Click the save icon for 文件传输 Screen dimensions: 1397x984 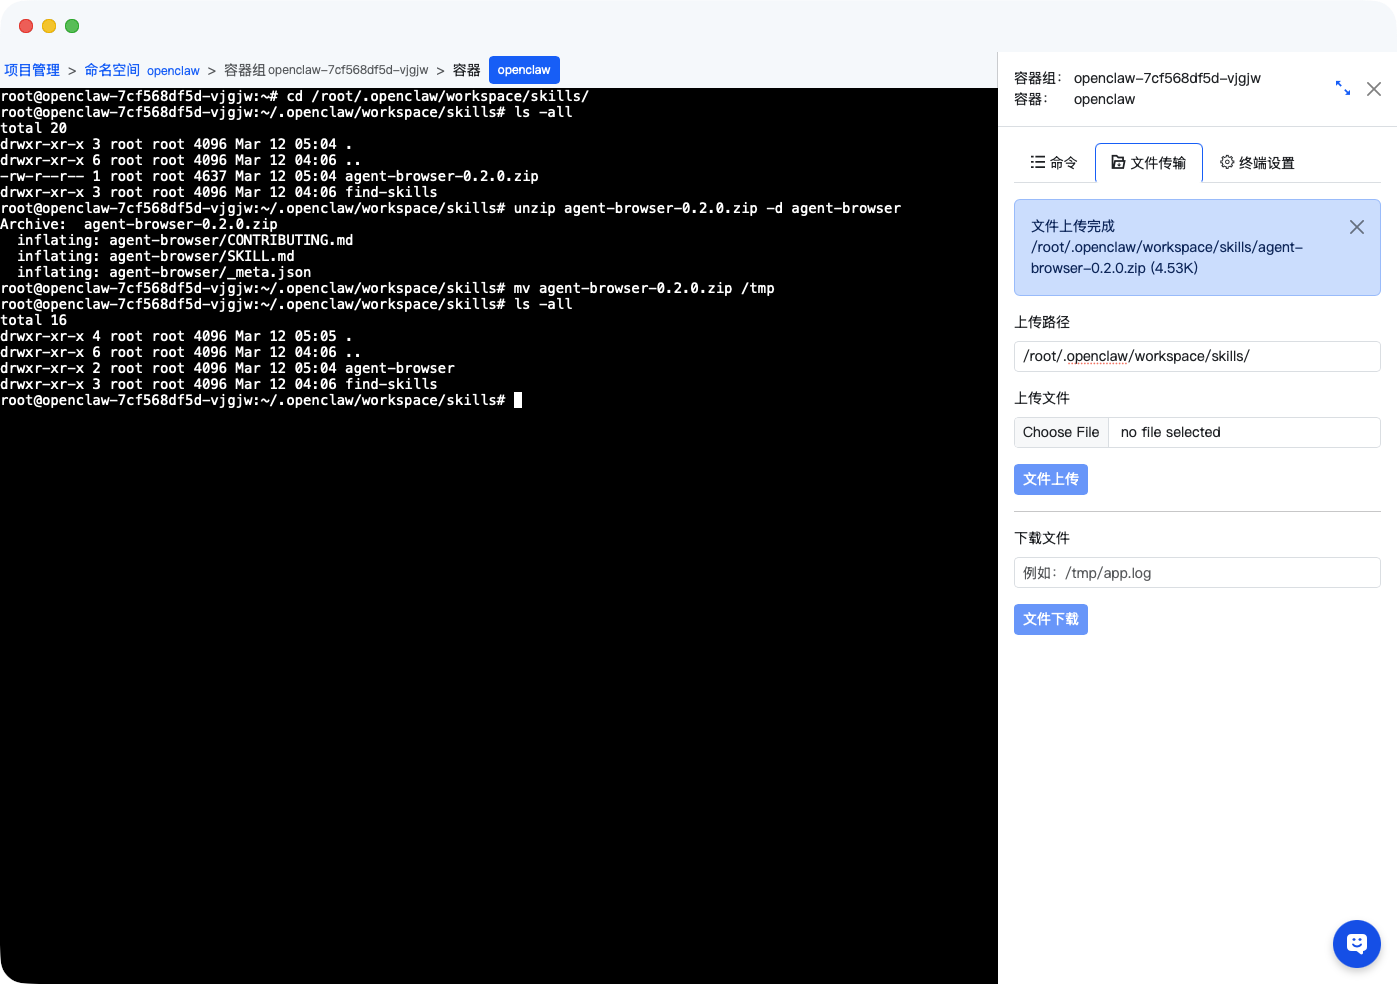click(1118, 162)
